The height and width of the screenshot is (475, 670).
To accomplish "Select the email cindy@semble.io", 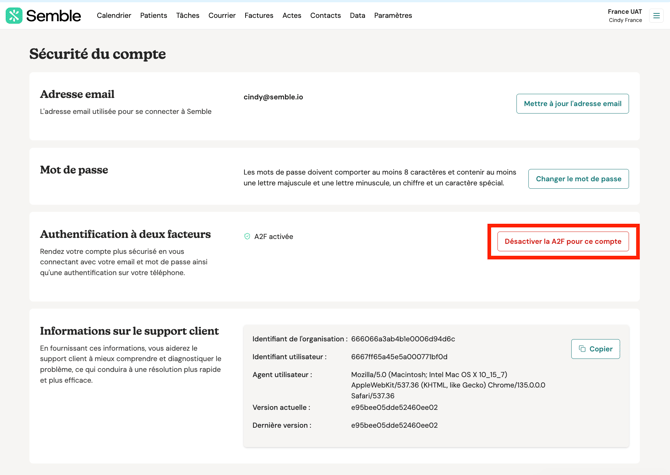I will 273,97.
